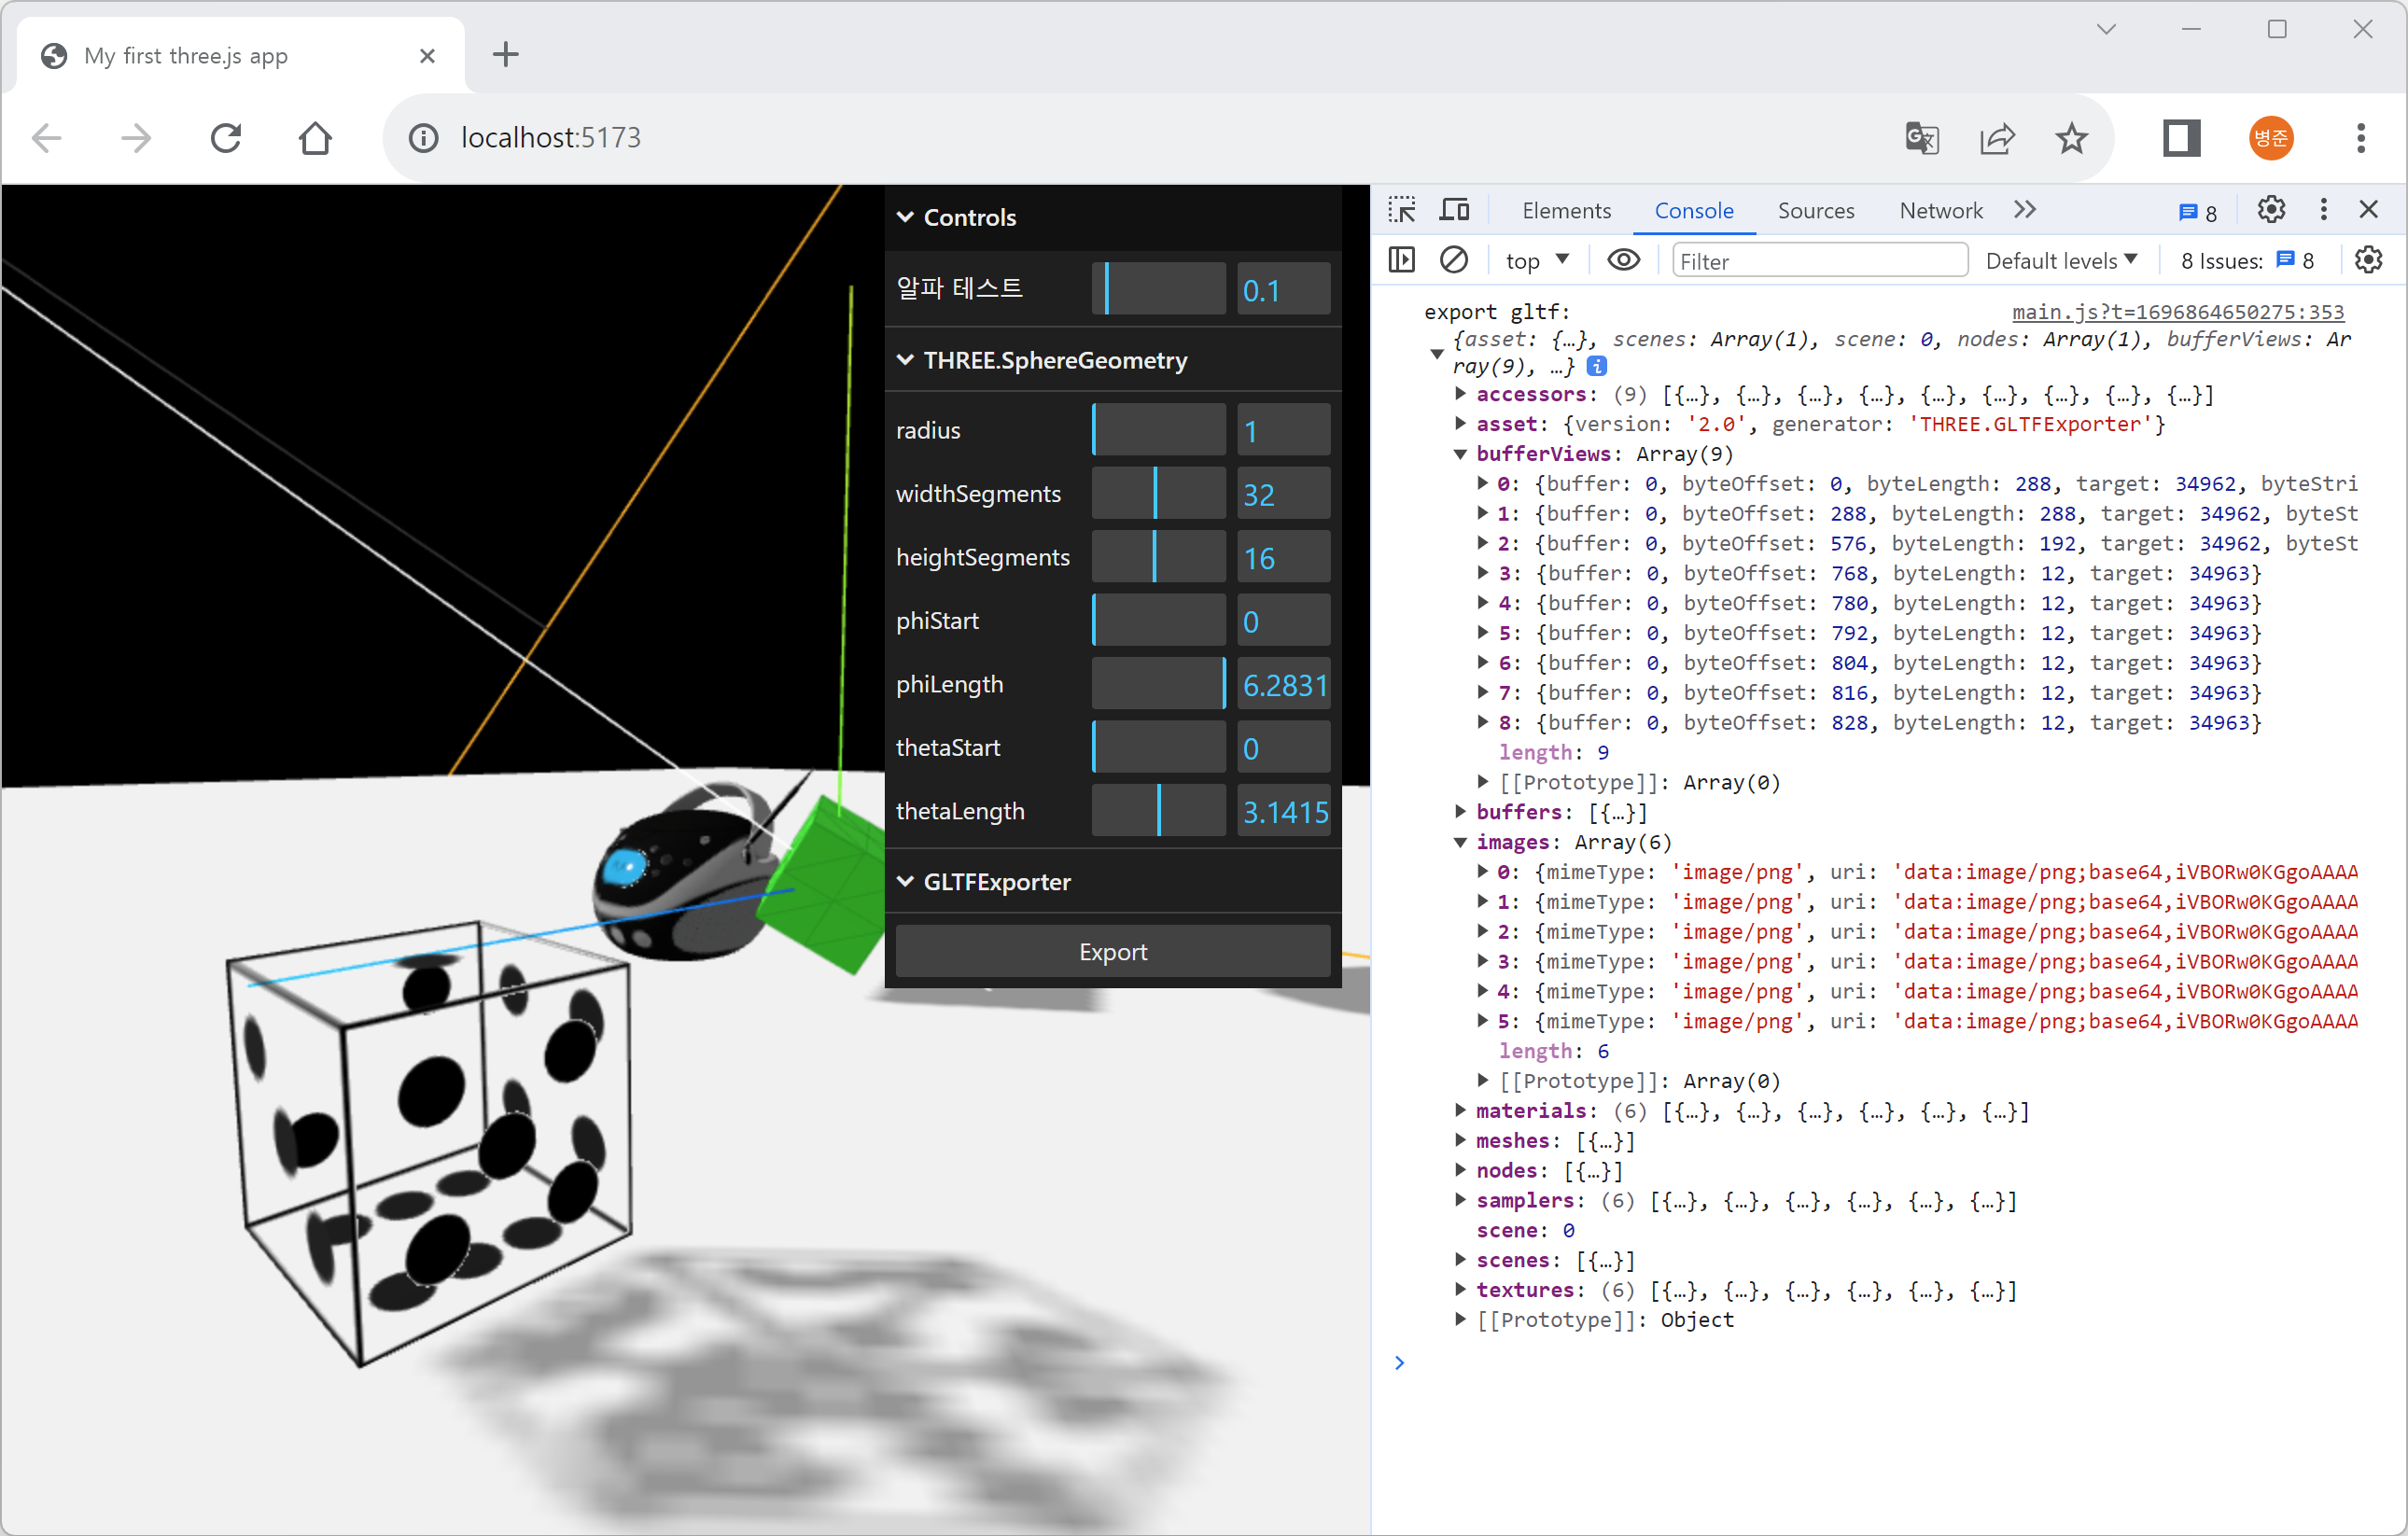Bookmark this page with the star icon
Screen dimensions: 2408x1536
(2071, 138)
